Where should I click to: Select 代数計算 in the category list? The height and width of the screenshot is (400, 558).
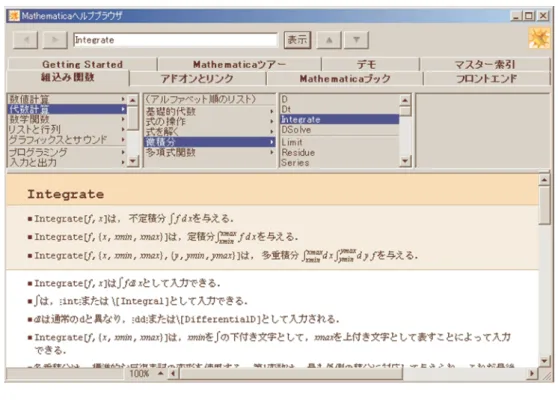(x=67, y=109)
